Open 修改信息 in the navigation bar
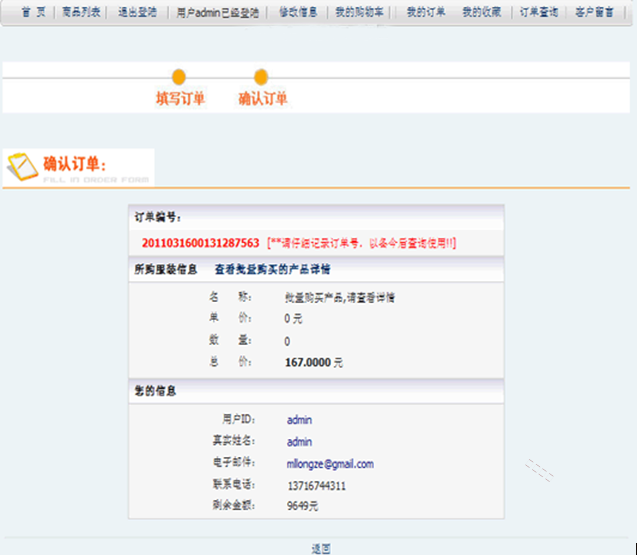Screen dimensions: 637x555 pyautogui.click(x=298, y=12)
